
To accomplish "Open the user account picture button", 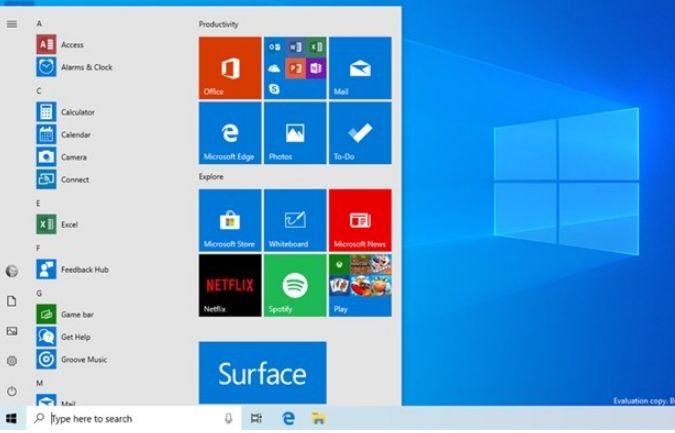I will tap(12, 271).
